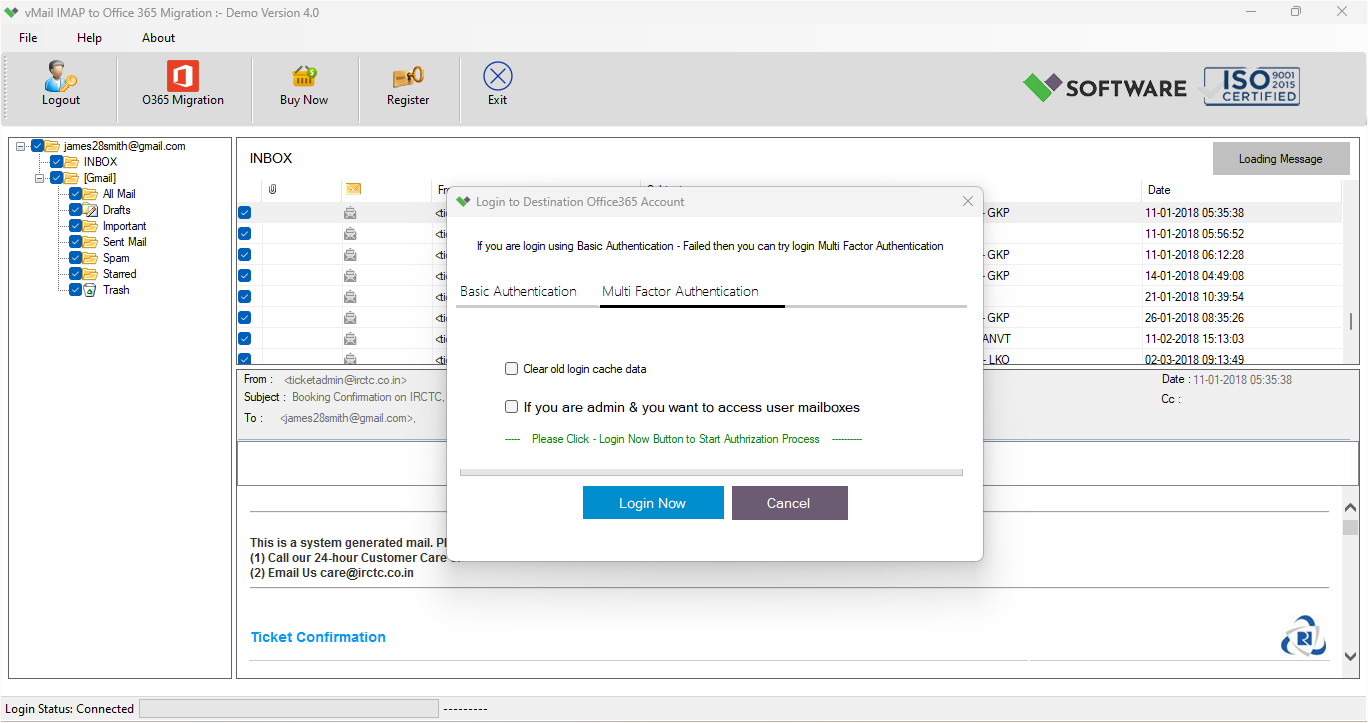Uncheck the Sent Mail folder checkbox

tap(76, 242)
